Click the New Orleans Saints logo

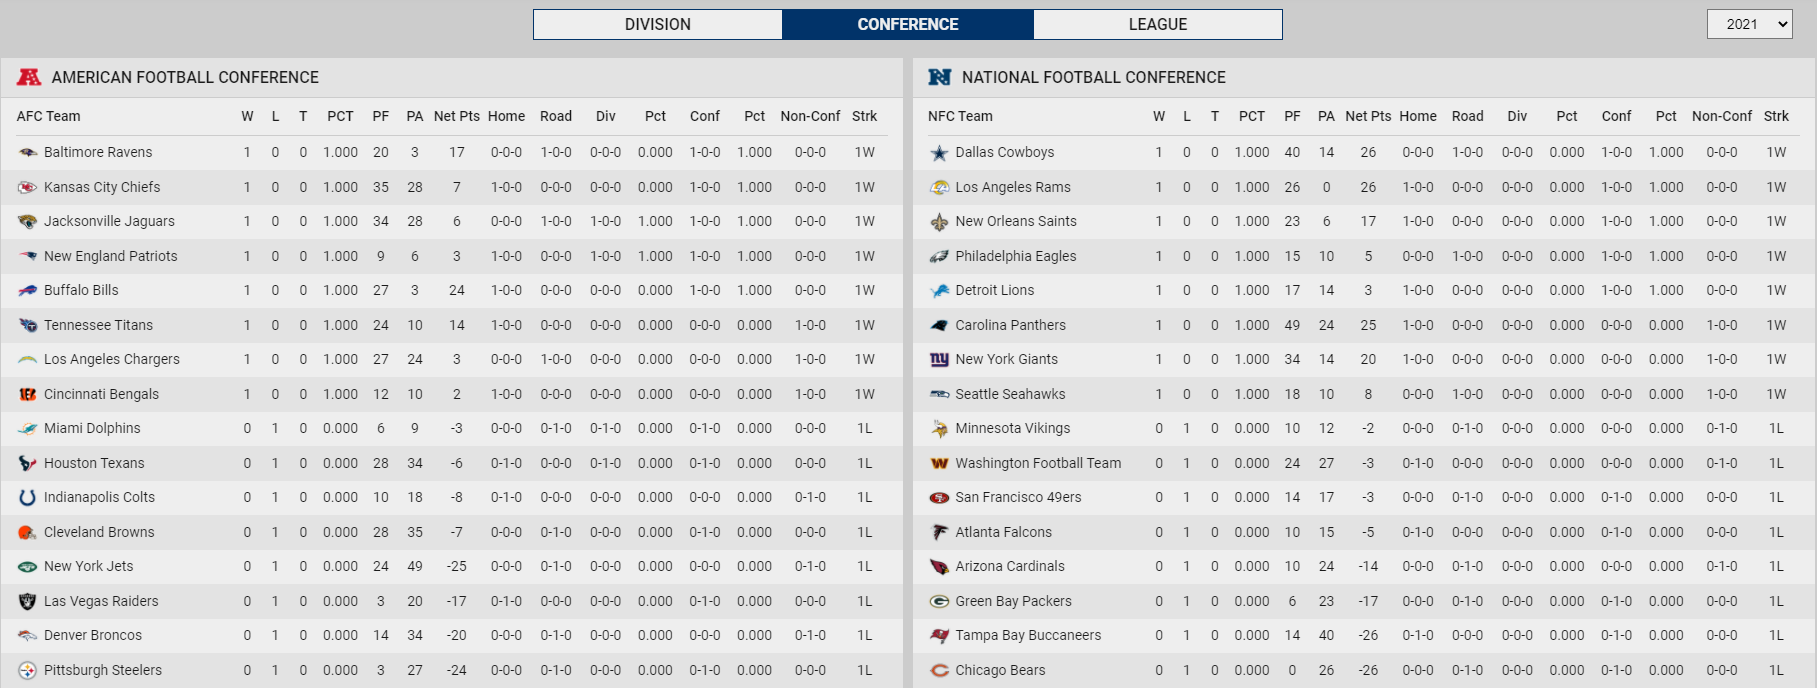click(x=939, y=222)
